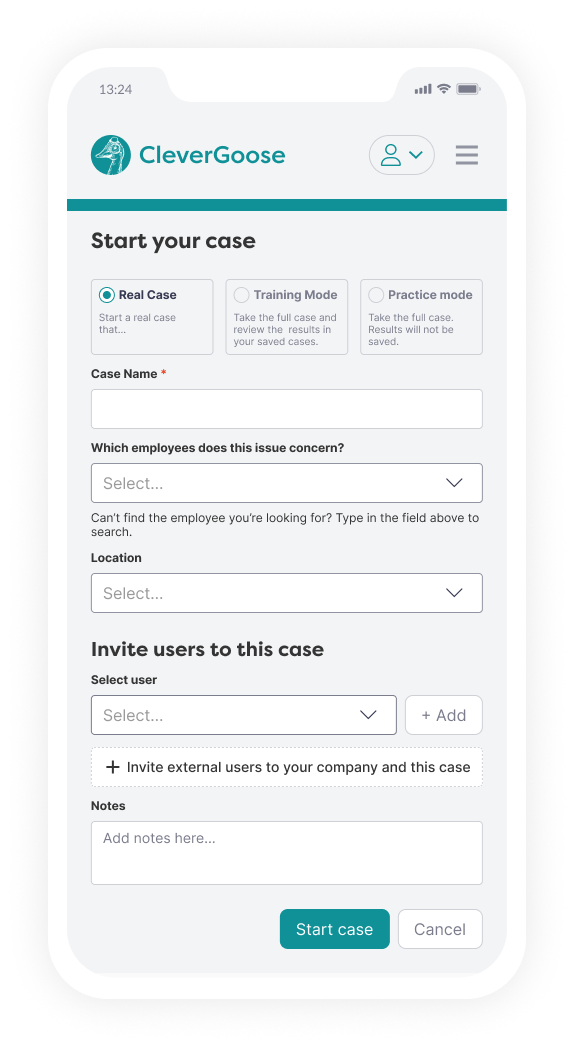The width and height of the screenshot is (574, 1047).
Task: Open the Select user dropdown
Action: click(x=244, y=715)
